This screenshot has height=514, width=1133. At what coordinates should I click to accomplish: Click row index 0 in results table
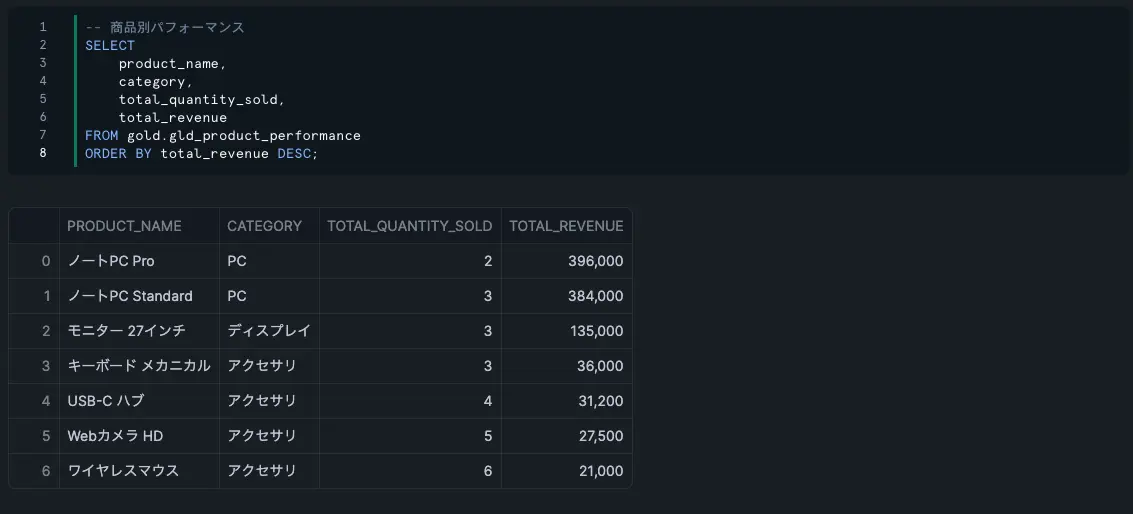click(45, 261)
